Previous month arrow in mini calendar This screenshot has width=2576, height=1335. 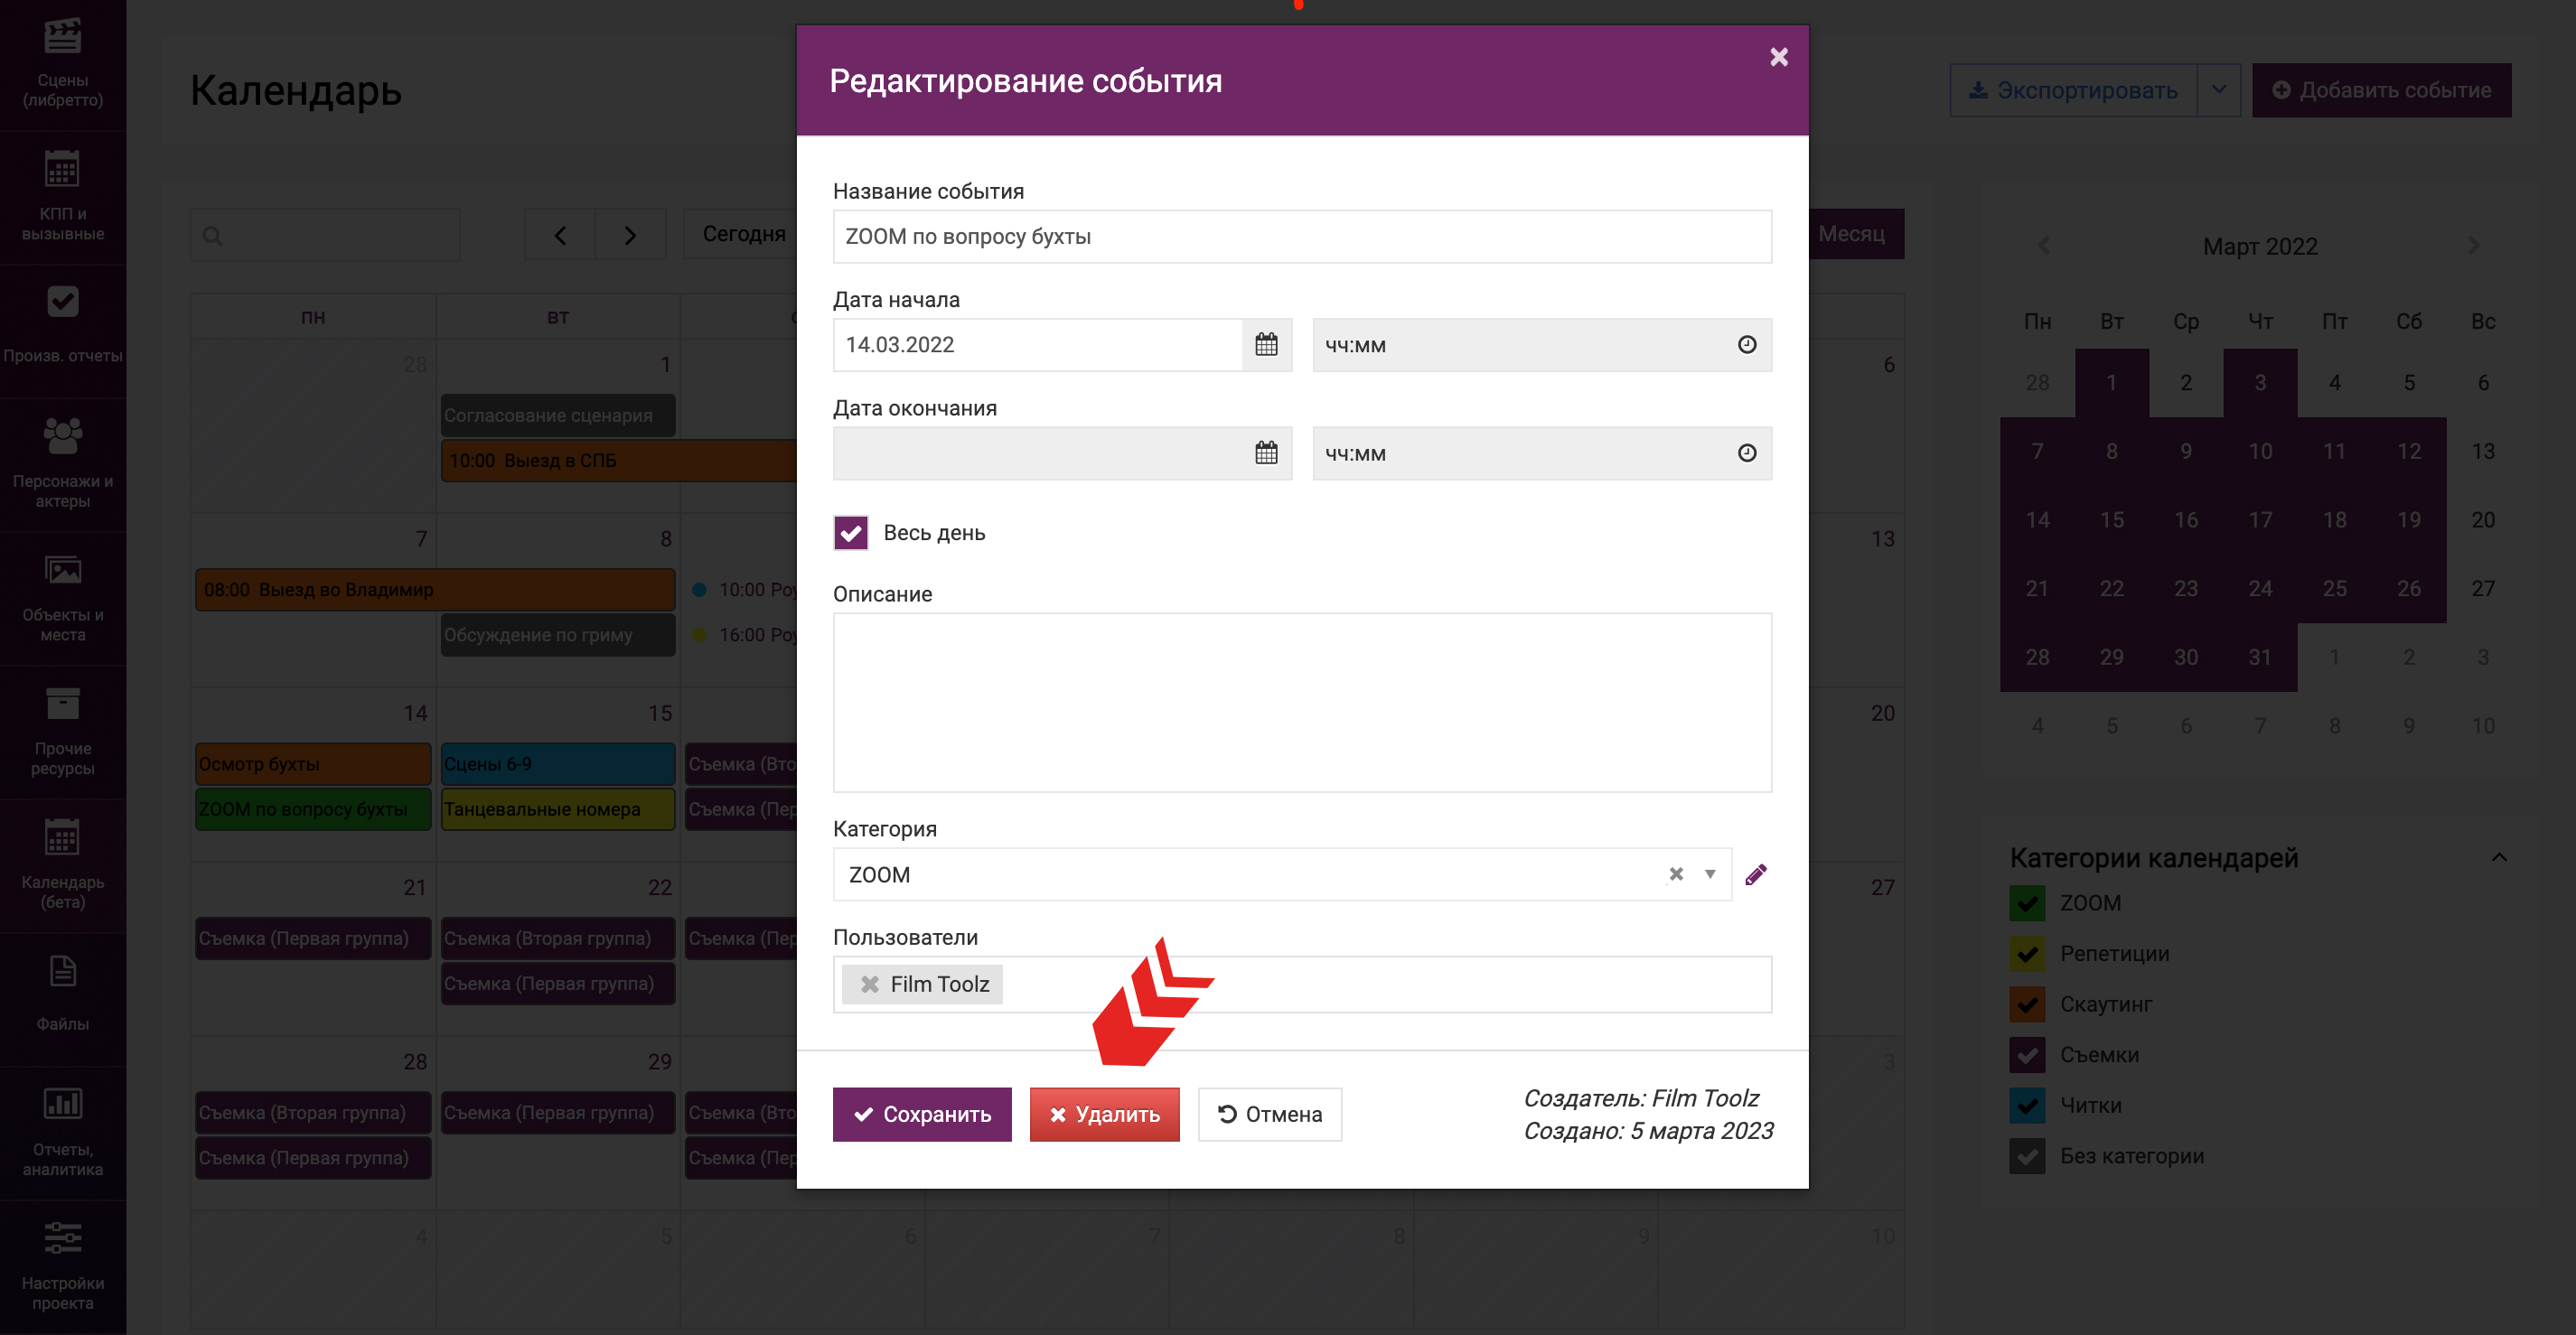(x=2044, y=246)
